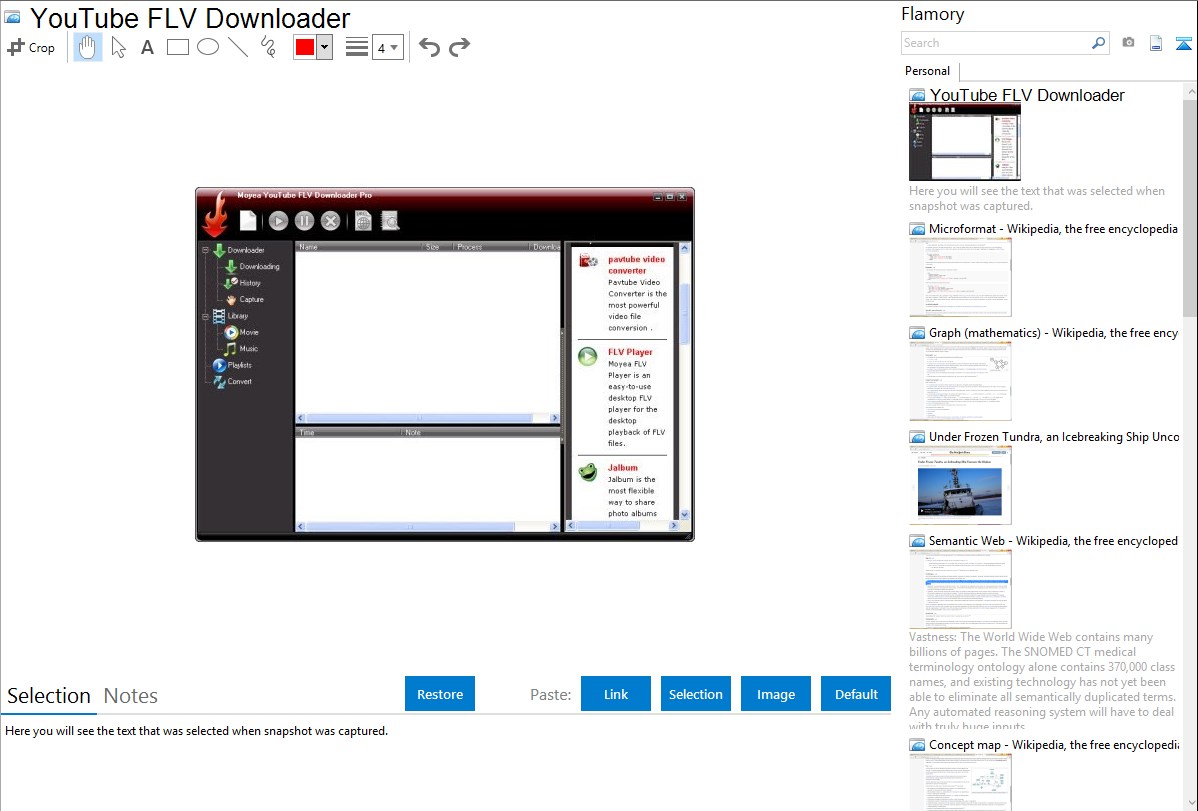Select Capture in the Moyea tree

tap(251, 300)
